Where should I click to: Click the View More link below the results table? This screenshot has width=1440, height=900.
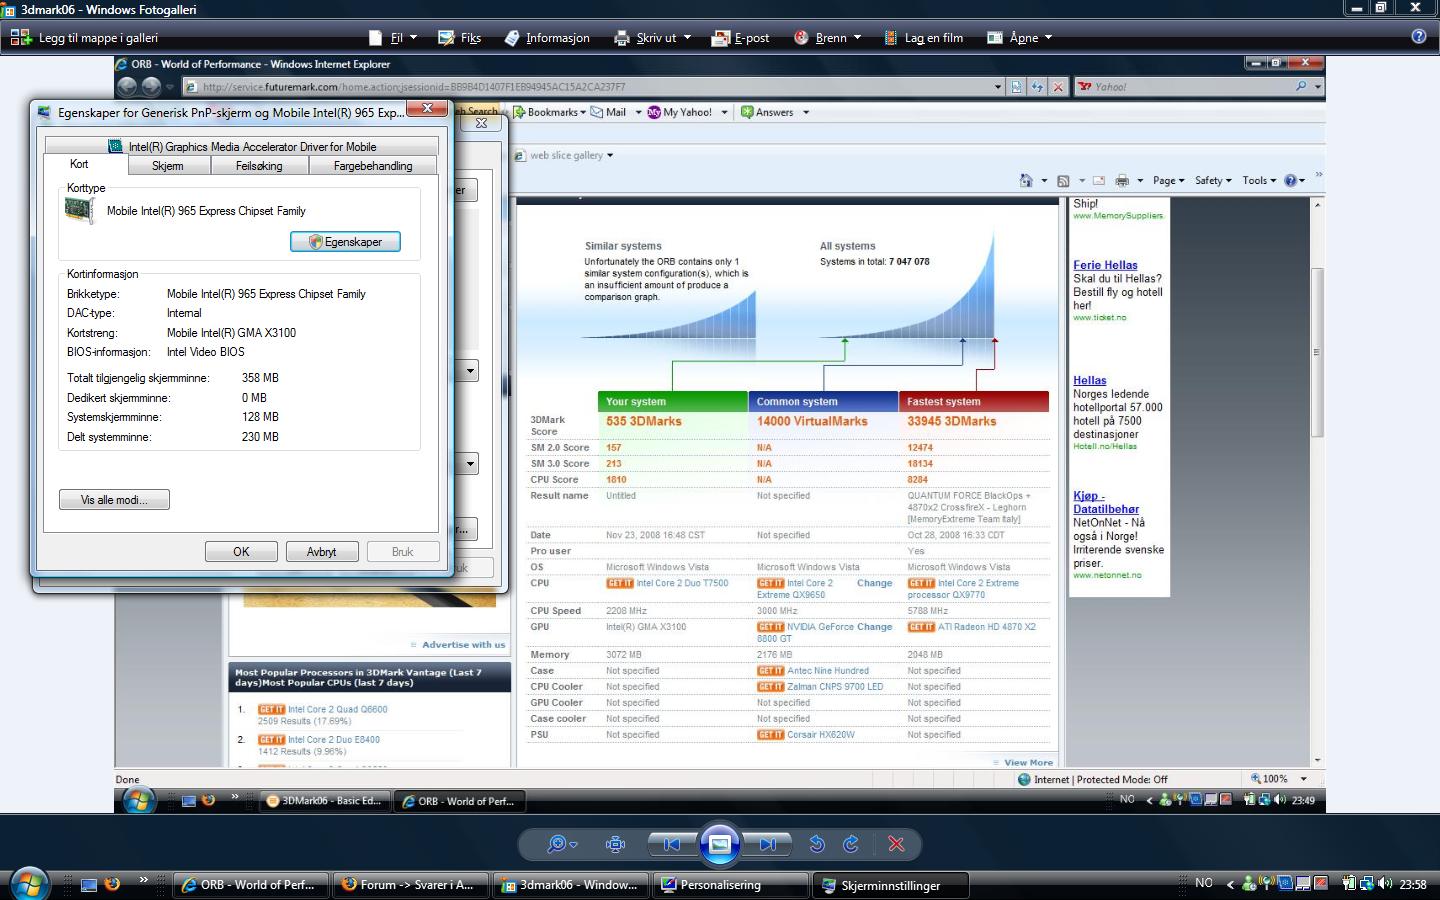click(x=1028, y=762)
